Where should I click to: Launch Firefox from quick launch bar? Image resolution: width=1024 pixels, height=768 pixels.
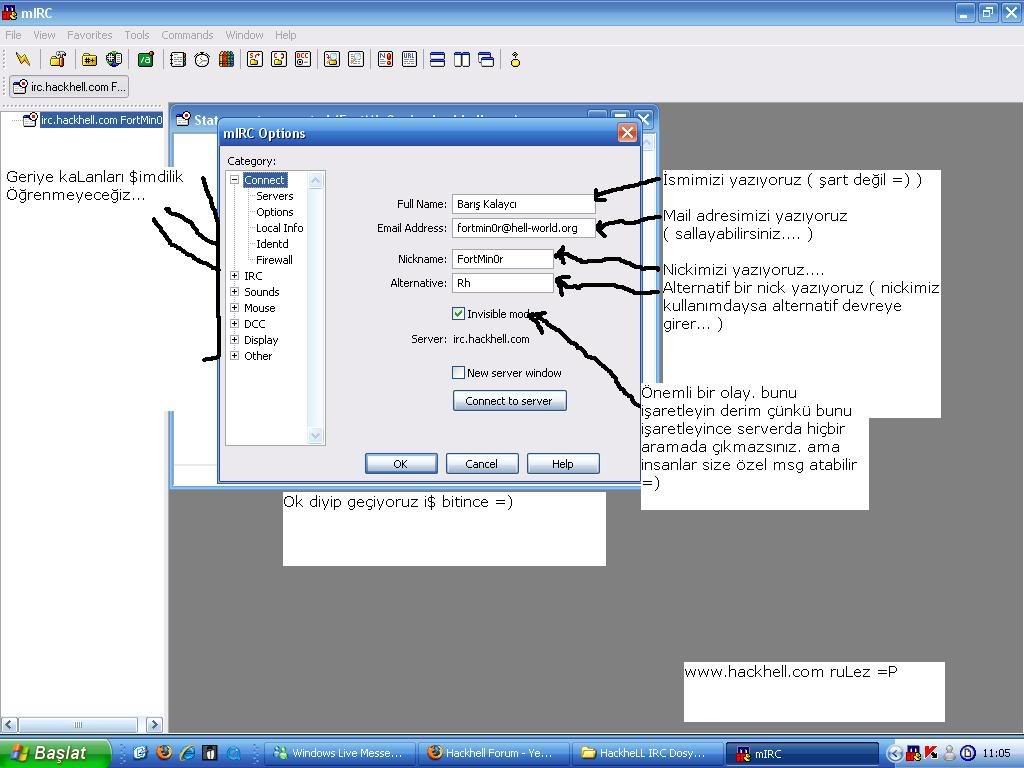click(164, 752)
